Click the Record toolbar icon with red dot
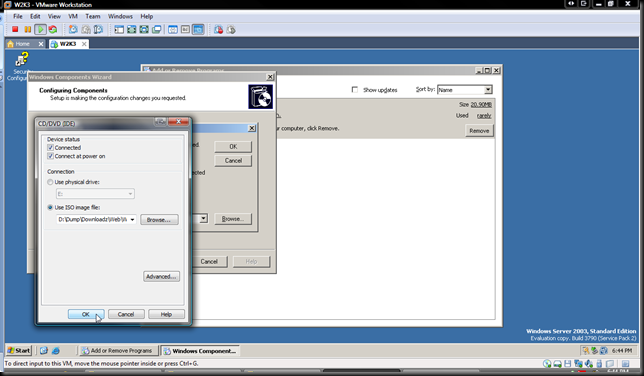Viewport: 644px width, 376px height. coord(218,30)
